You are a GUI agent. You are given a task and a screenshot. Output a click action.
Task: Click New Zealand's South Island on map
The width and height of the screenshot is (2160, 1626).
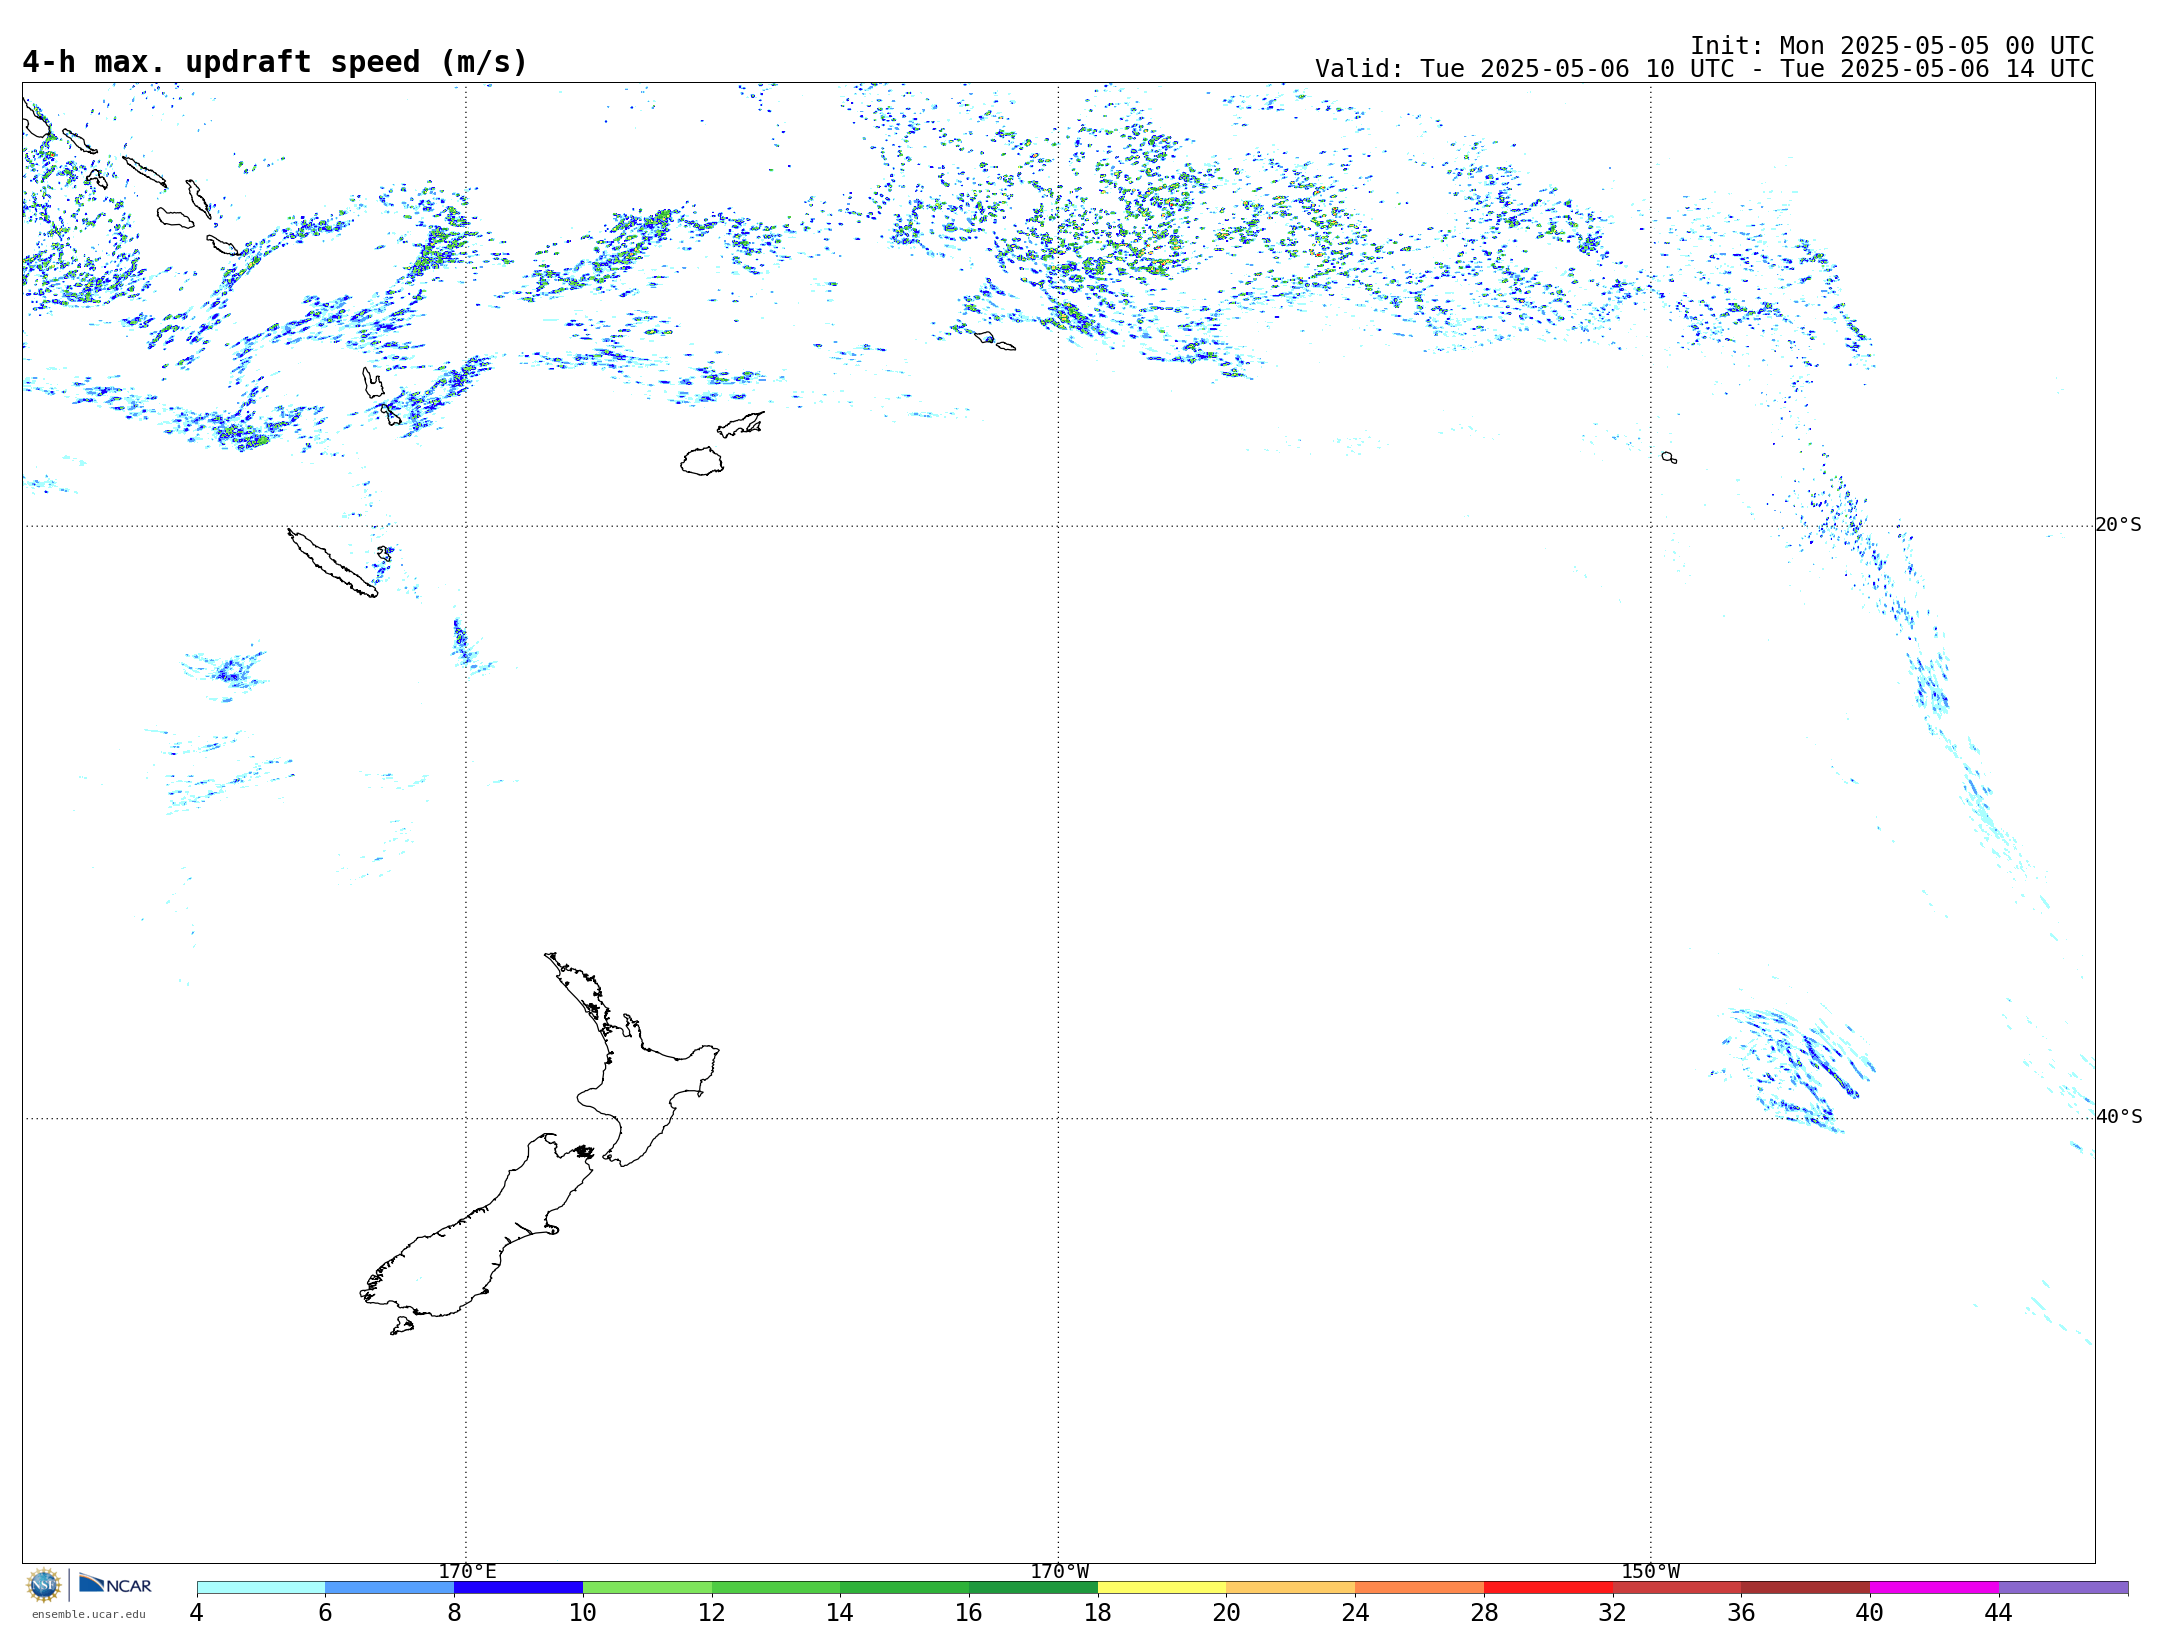[470, 1240]
